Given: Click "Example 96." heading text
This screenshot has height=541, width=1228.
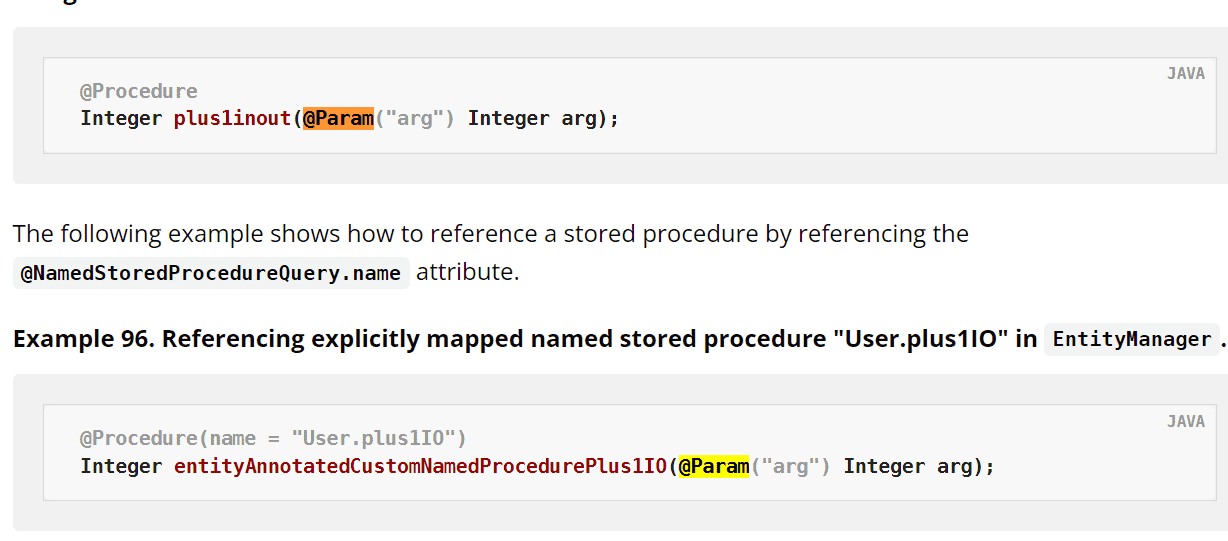Looking at the screenshot, I should 84,339.
